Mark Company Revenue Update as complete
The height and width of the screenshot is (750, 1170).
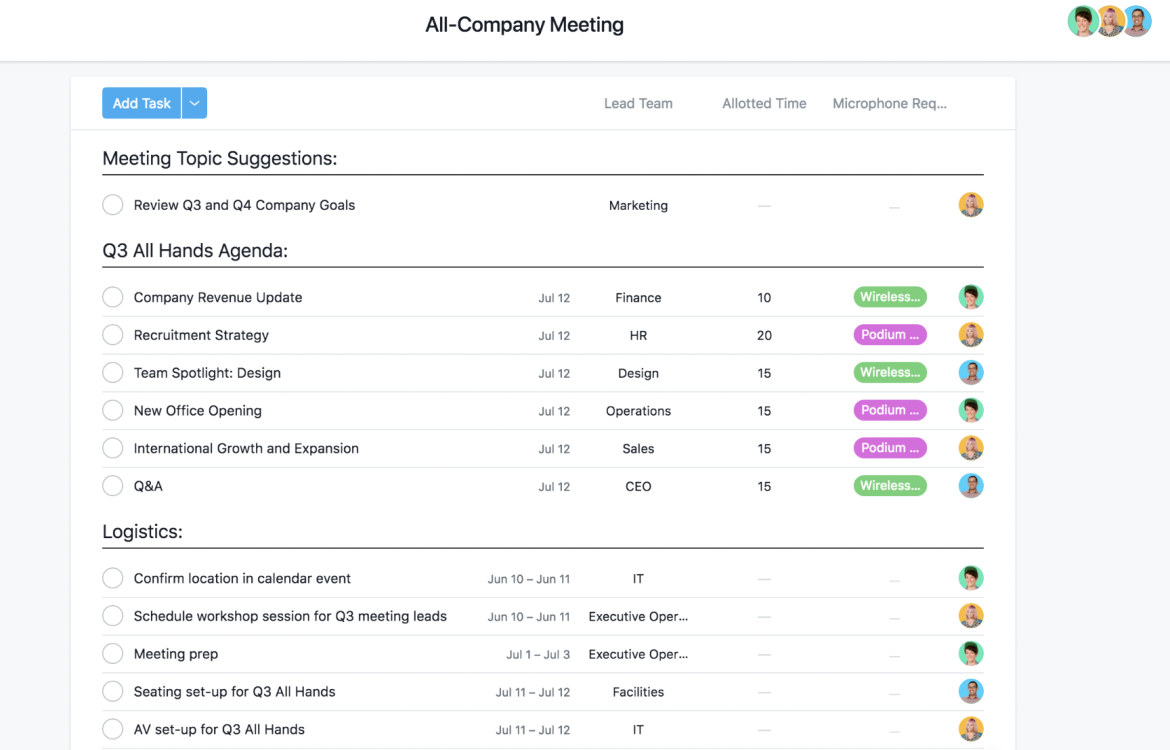(x=113, y=297)
